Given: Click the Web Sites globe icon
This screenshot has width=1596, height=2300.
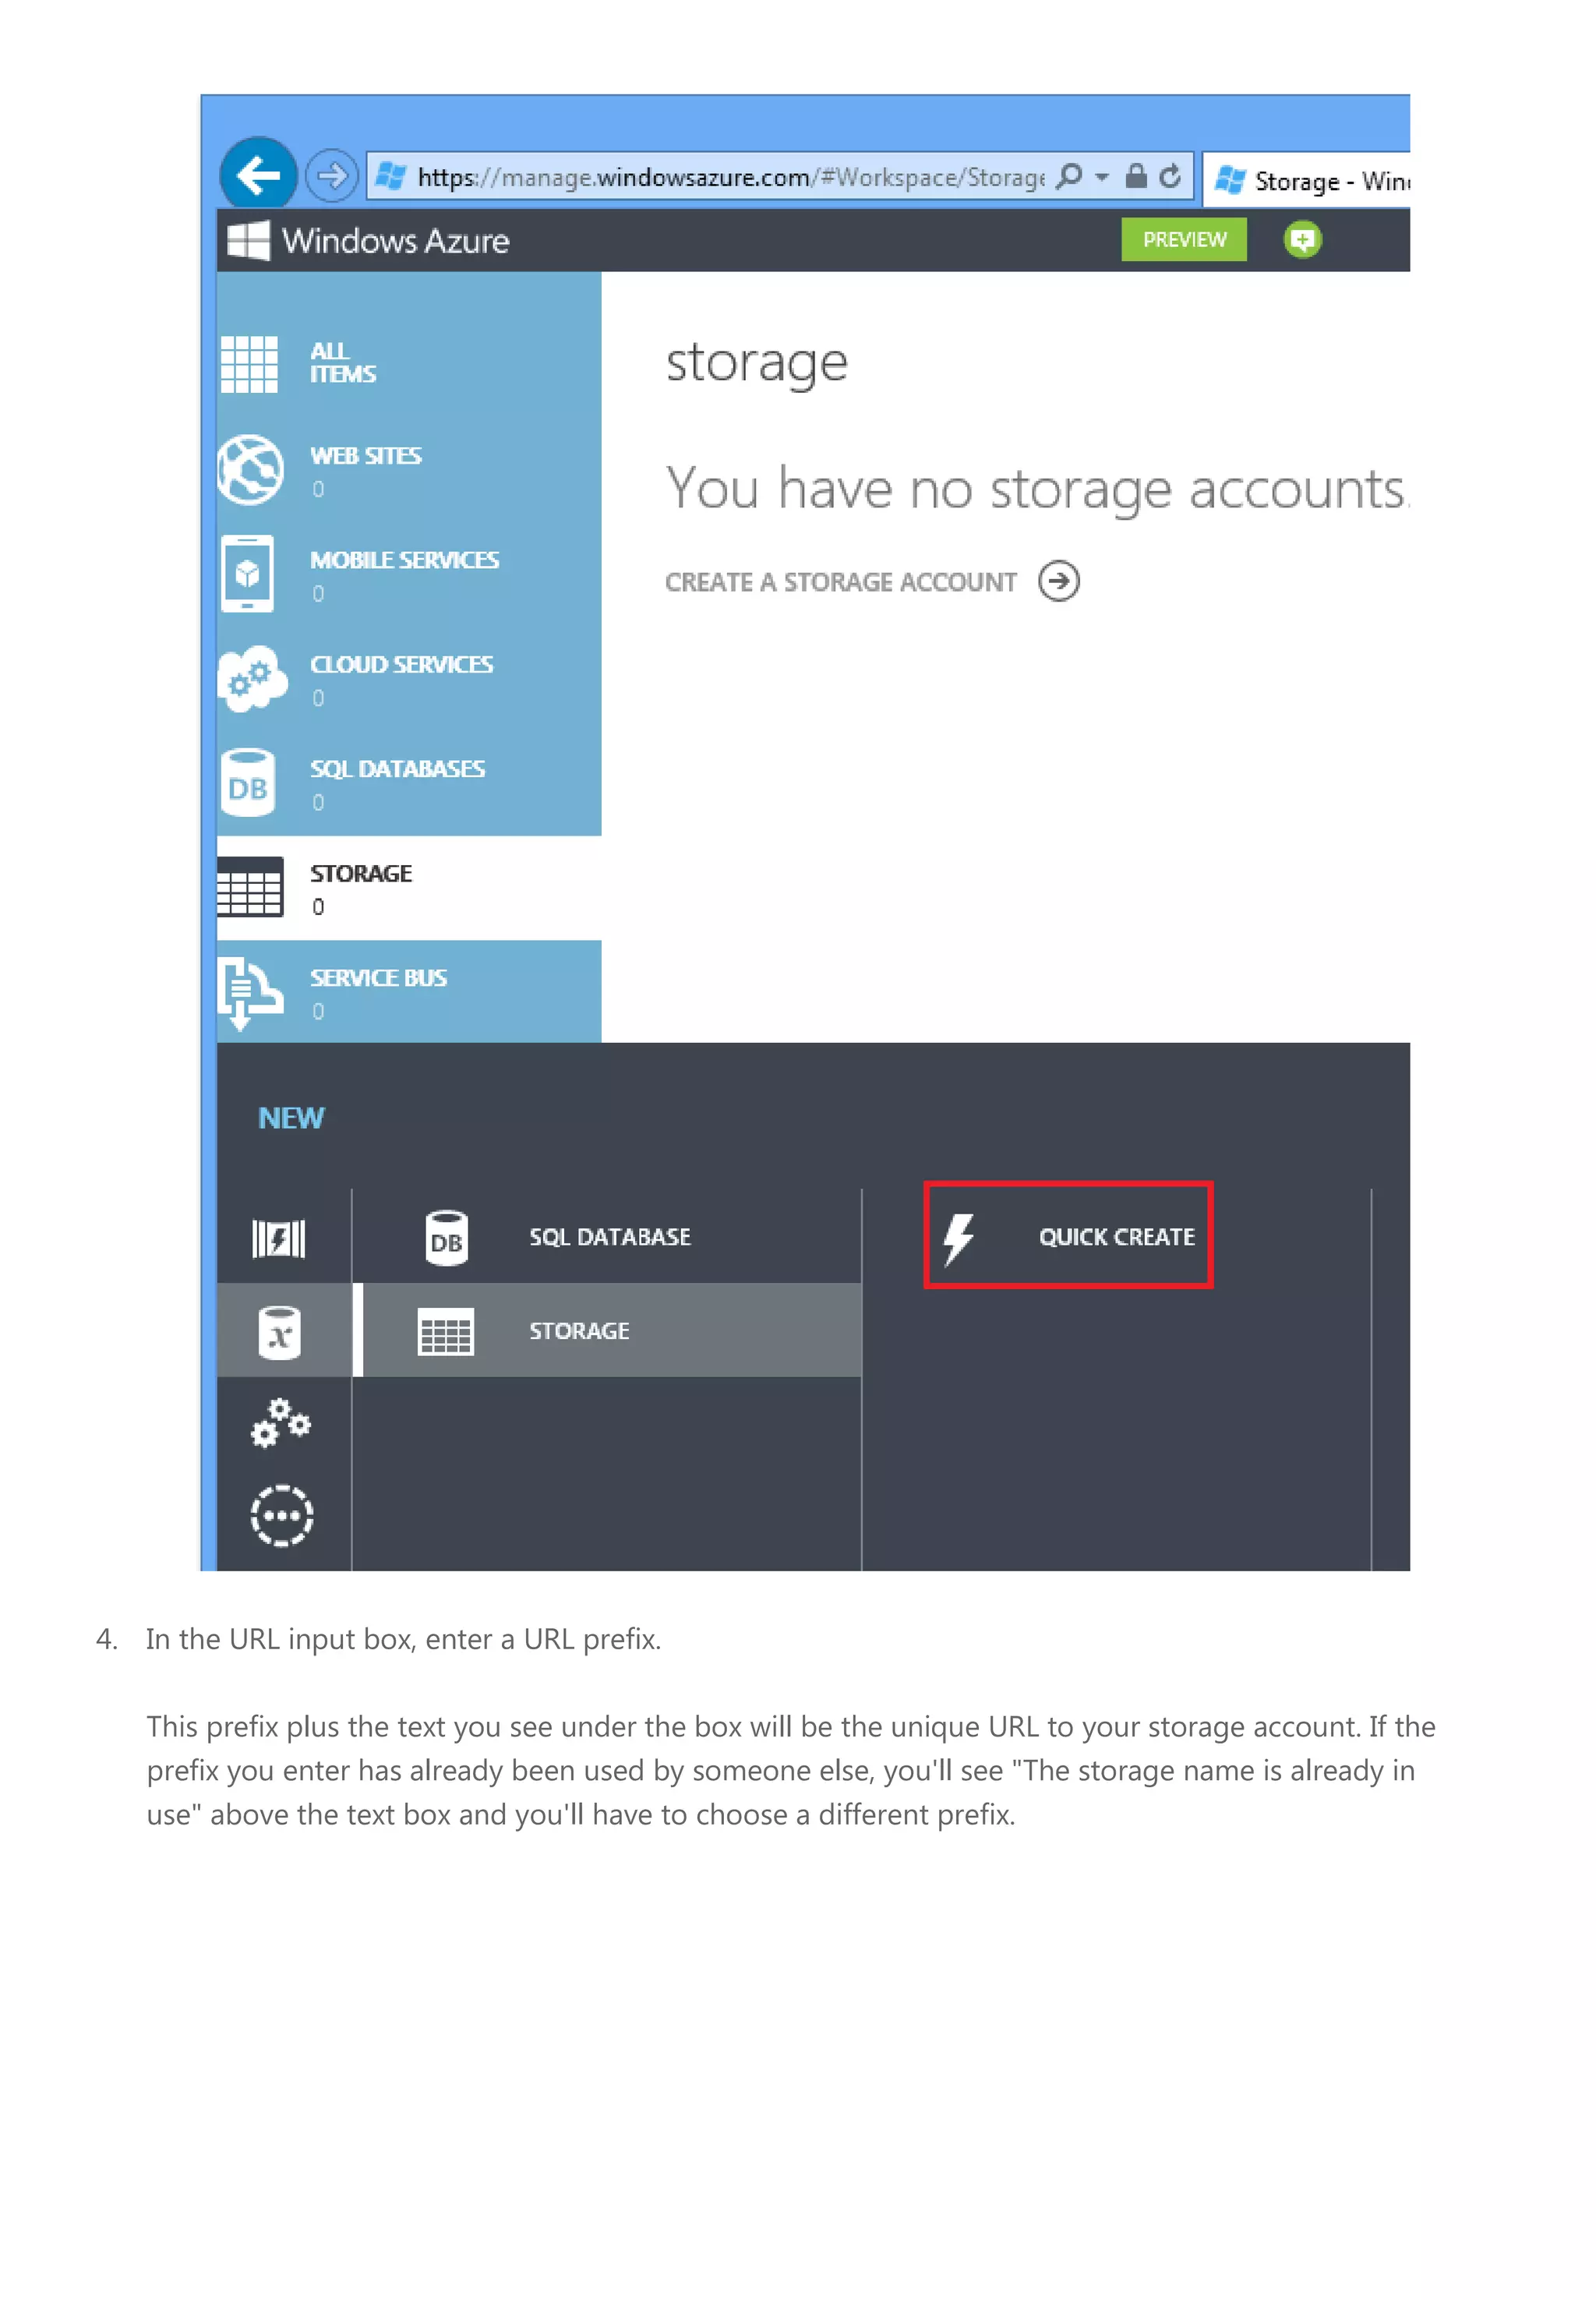Looking at the screenshot, I should [250, 470].
